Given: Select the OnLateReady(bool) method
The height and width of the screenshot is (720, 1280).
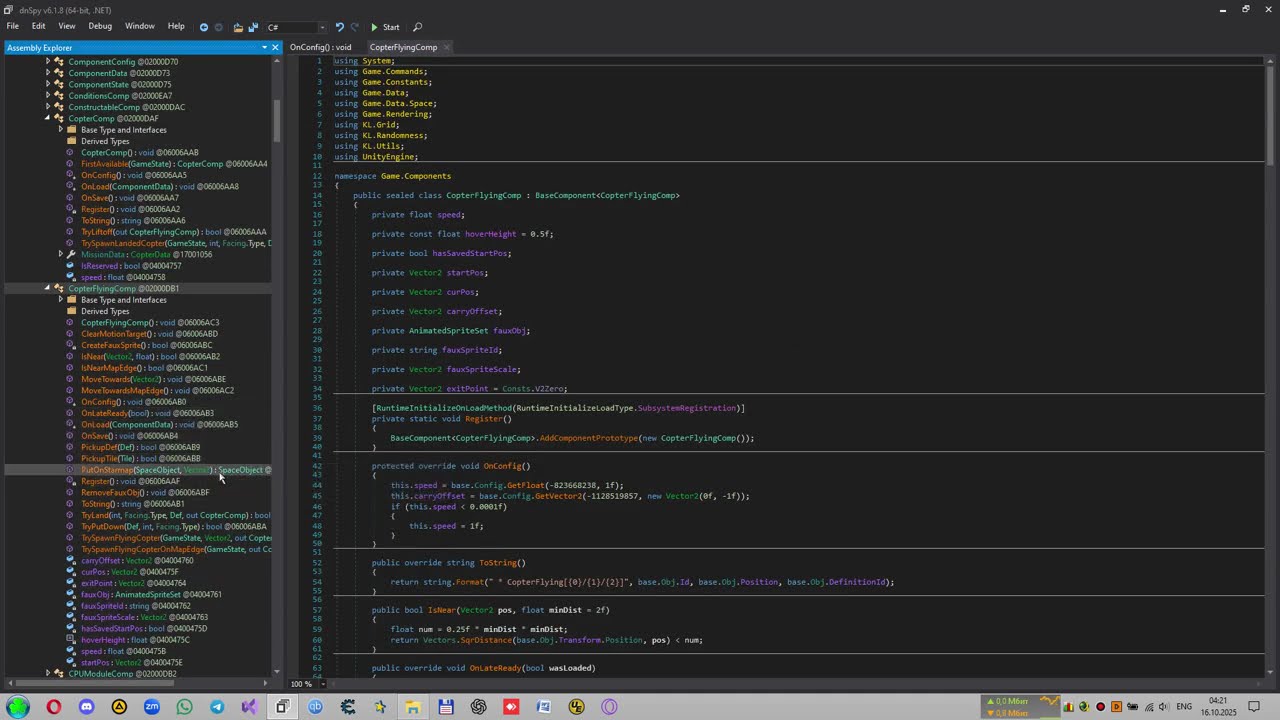Looking at the screenshot, I should [x=147, y=413].
